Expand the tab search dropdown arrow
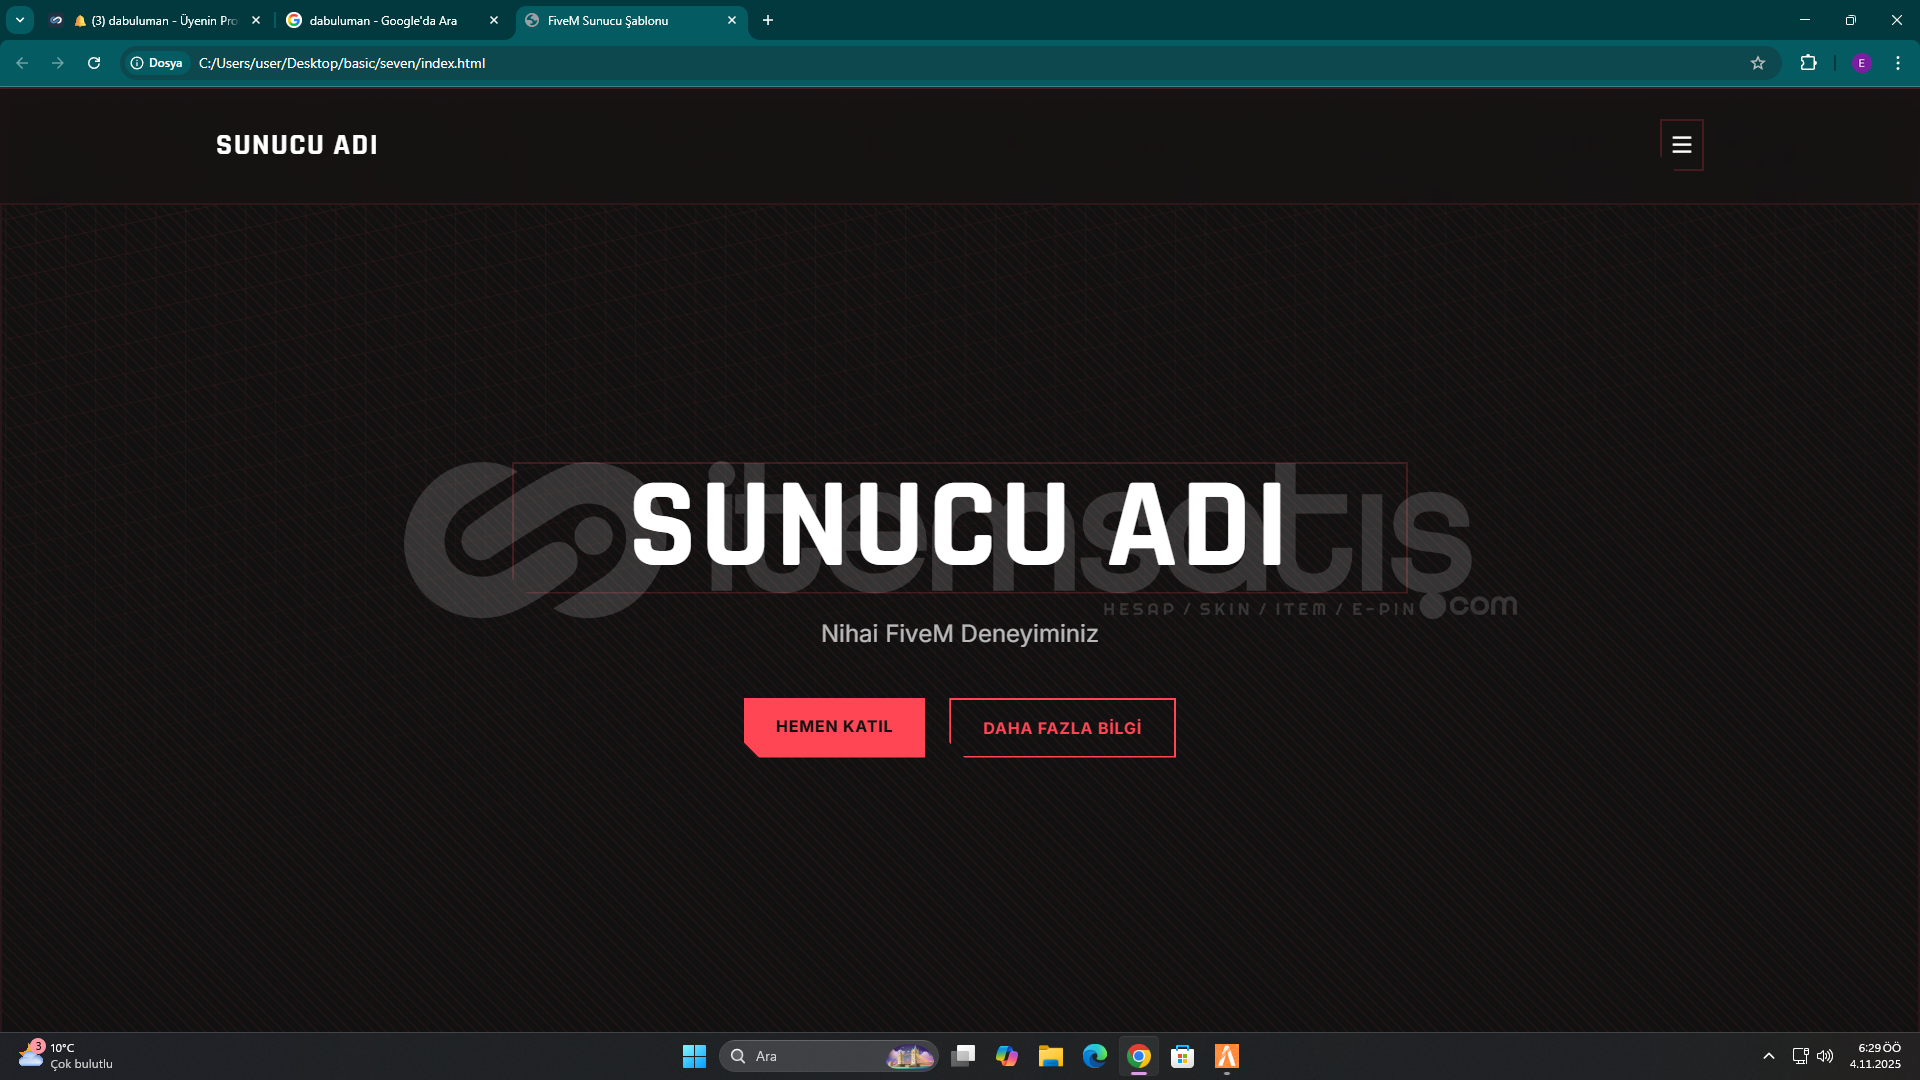 pos(19,20)
